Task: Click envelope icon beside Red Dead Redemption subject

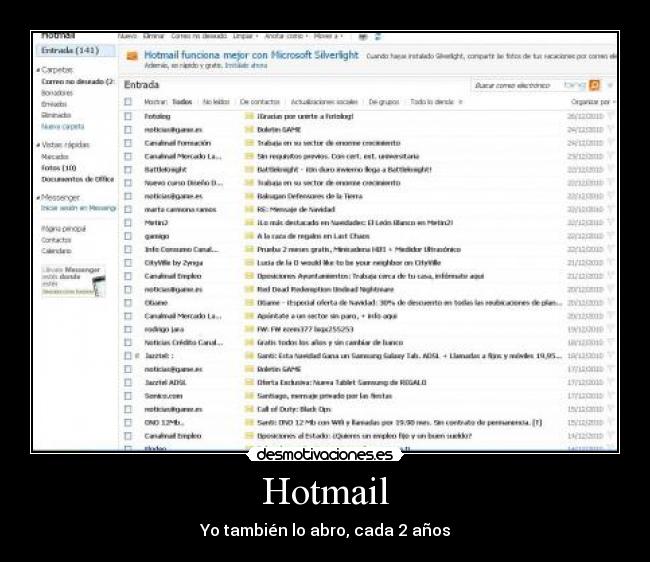Action: pos(249,289)
